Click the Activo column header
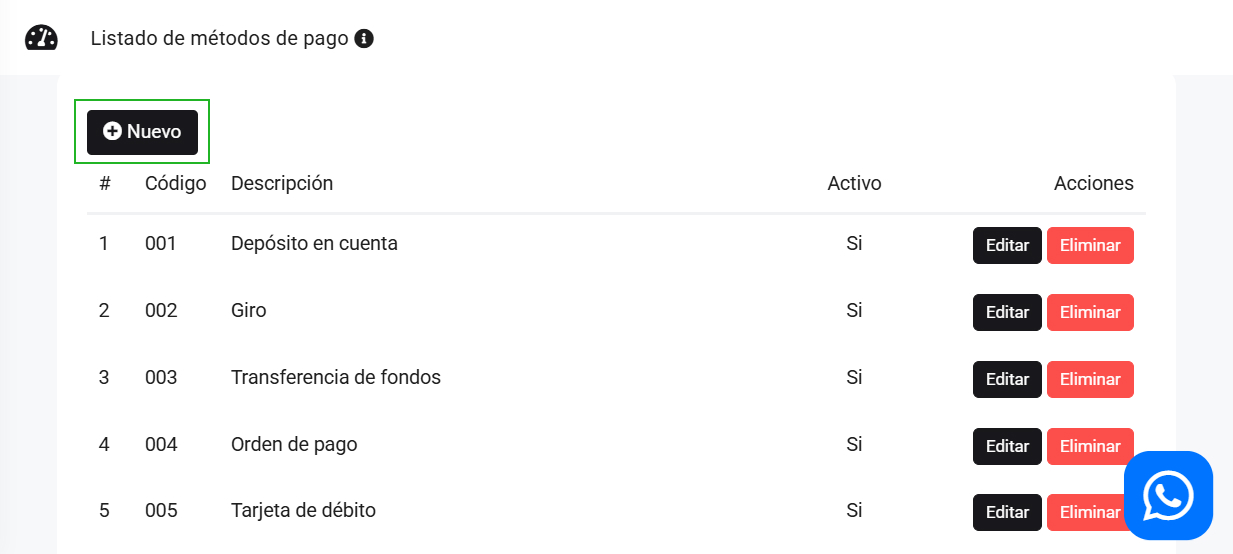Viewport: 1233px width, 554px height. click(854, 183)
